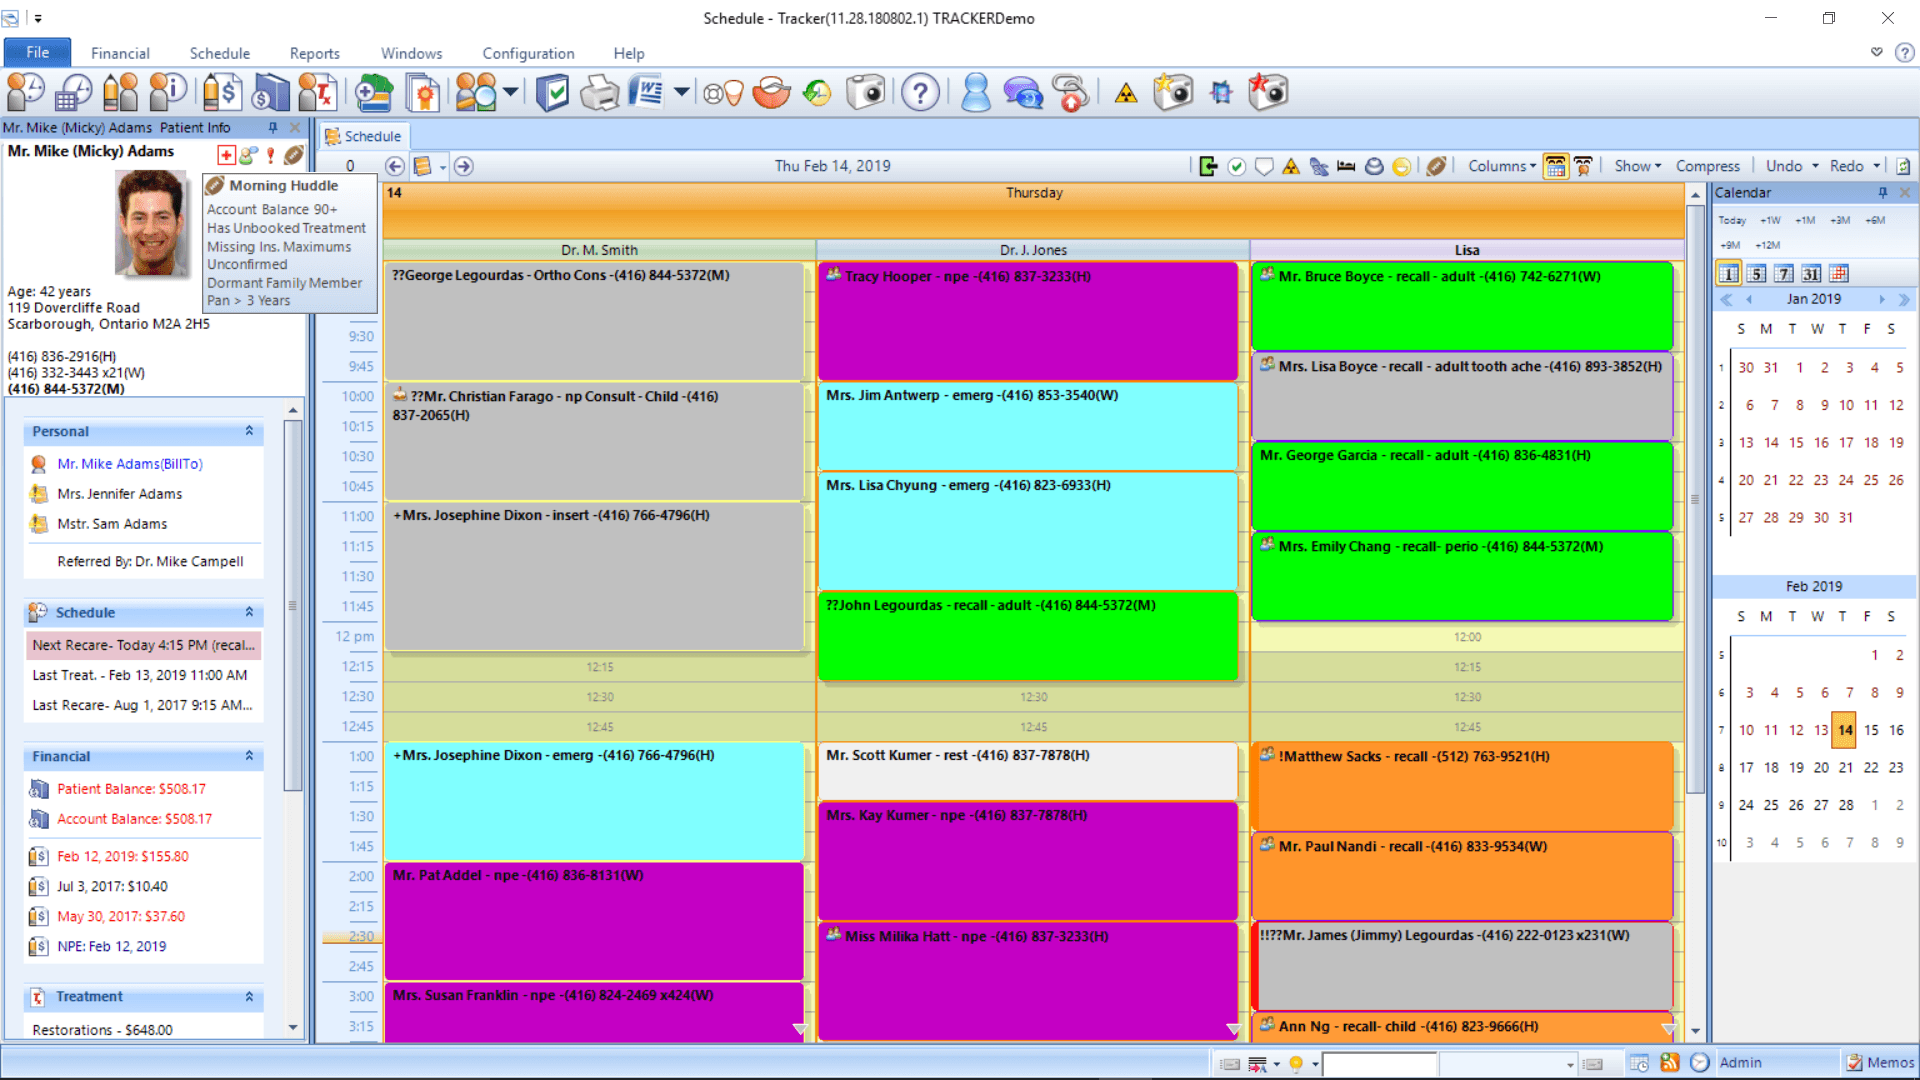1920x1080 pixels.
Task: Select the purple Tracy Hooper npe appointment
Action: pyautogui.click(x=1028, y=320)
